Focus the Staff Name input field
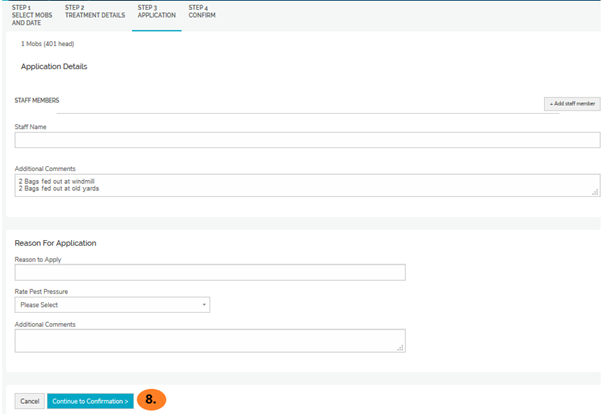The width and height of the screenshot is (602, 414). coord(307,141)
